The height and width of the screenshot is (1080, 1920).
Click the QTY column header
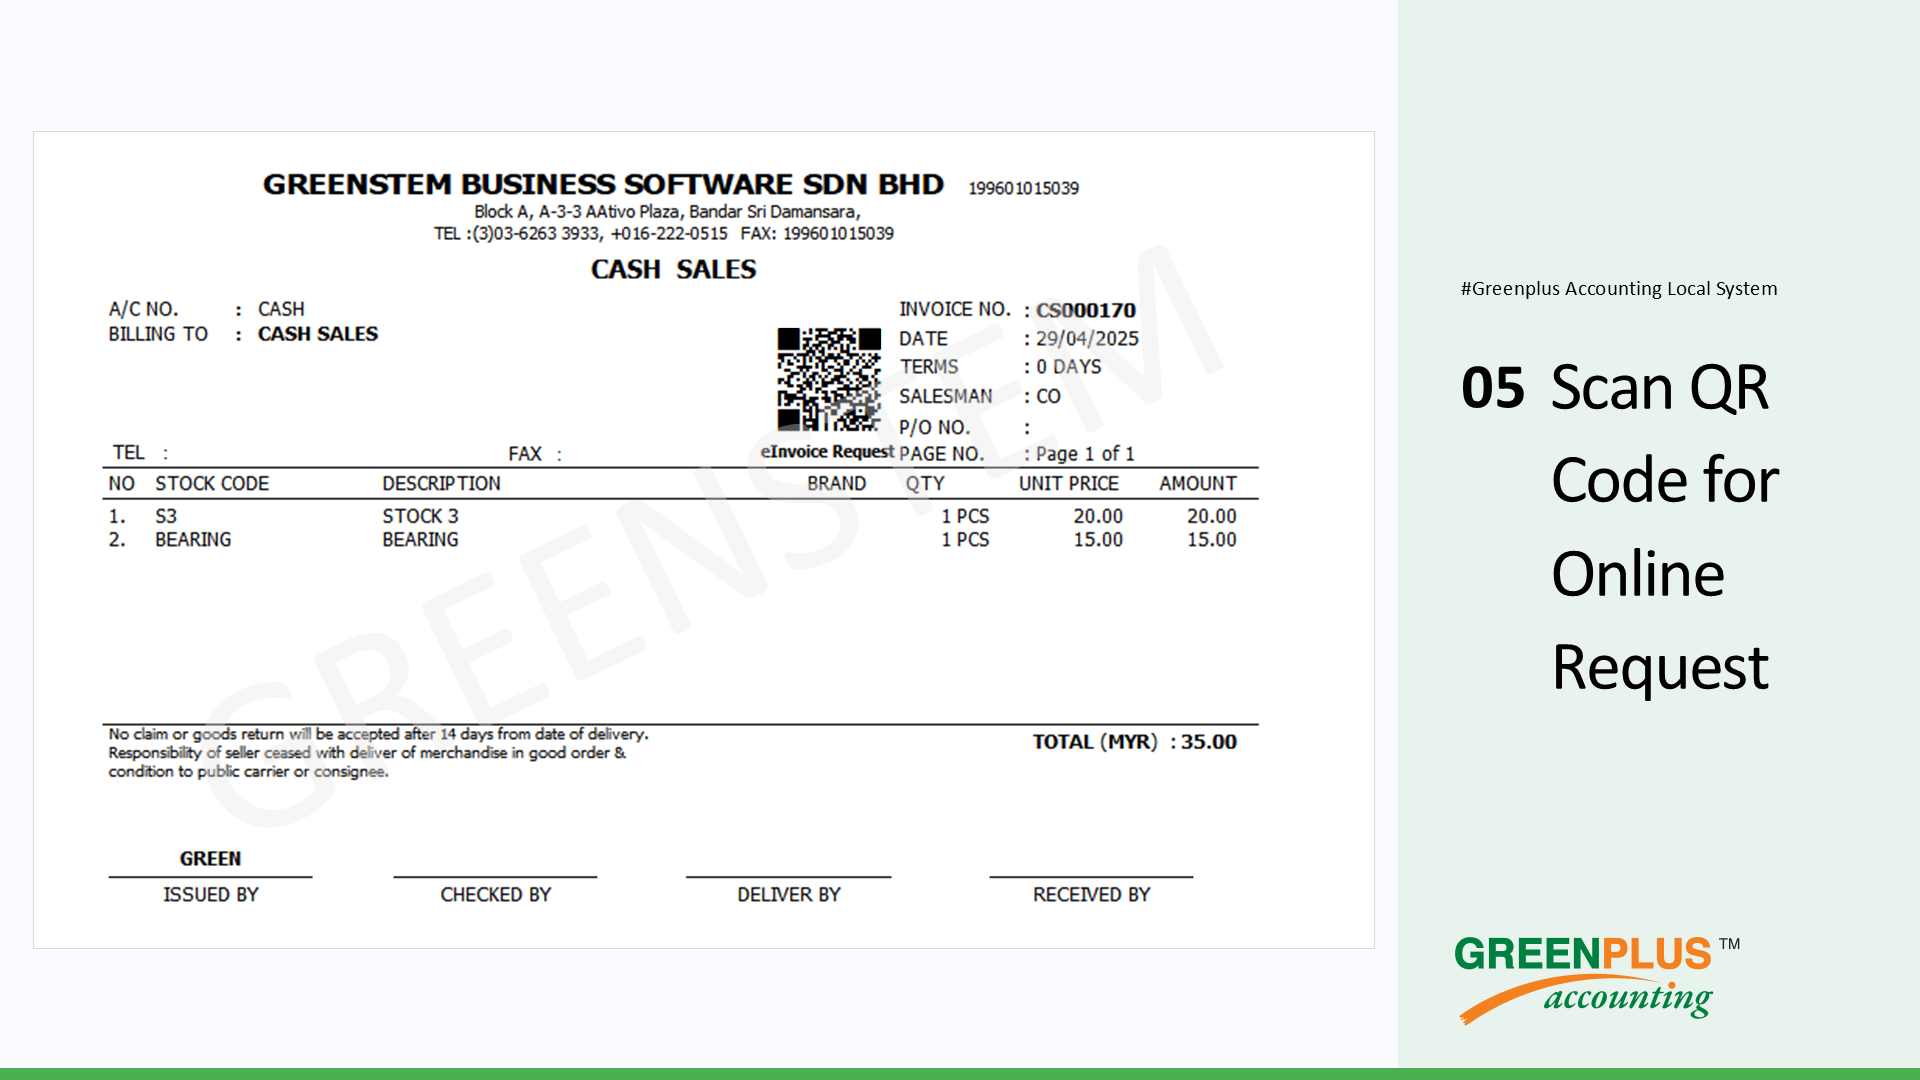click(925, 484)
